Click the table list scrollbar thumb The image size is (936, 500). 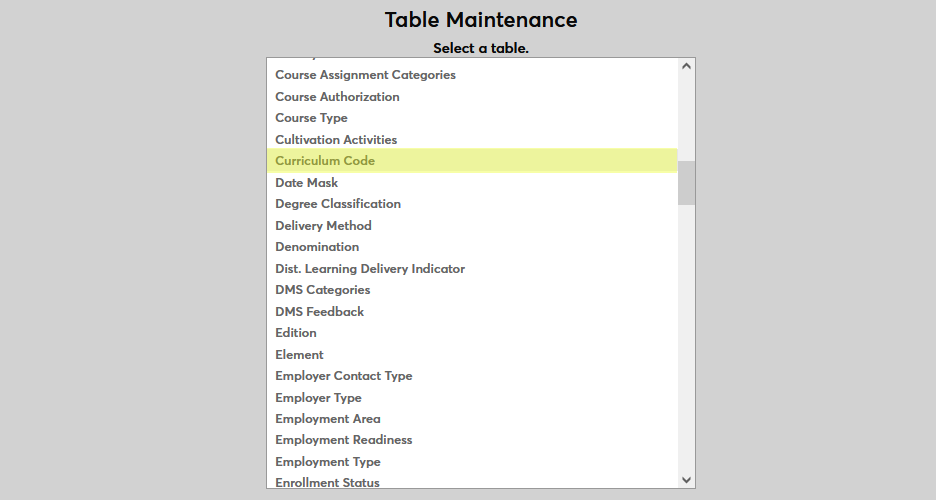click(686, 182)
